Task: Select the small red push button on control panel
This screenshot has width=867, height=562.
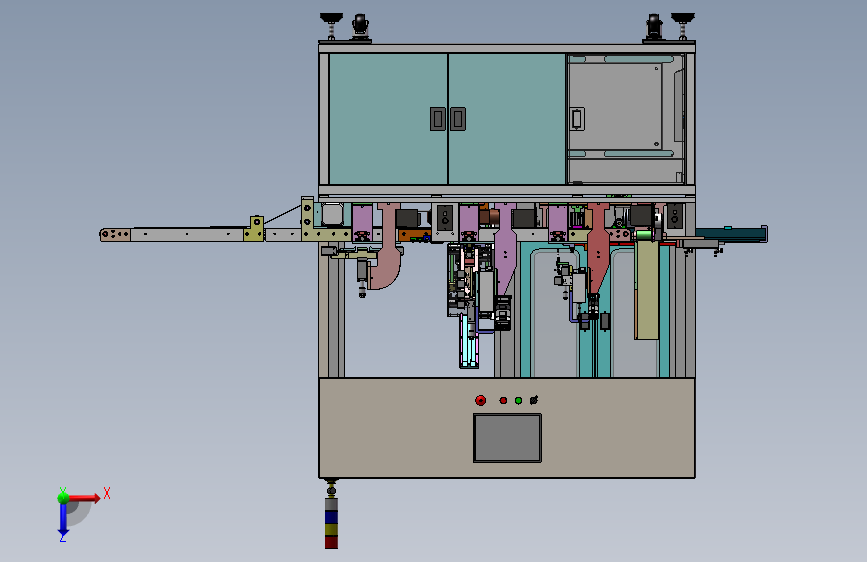Action: point(503,400)
